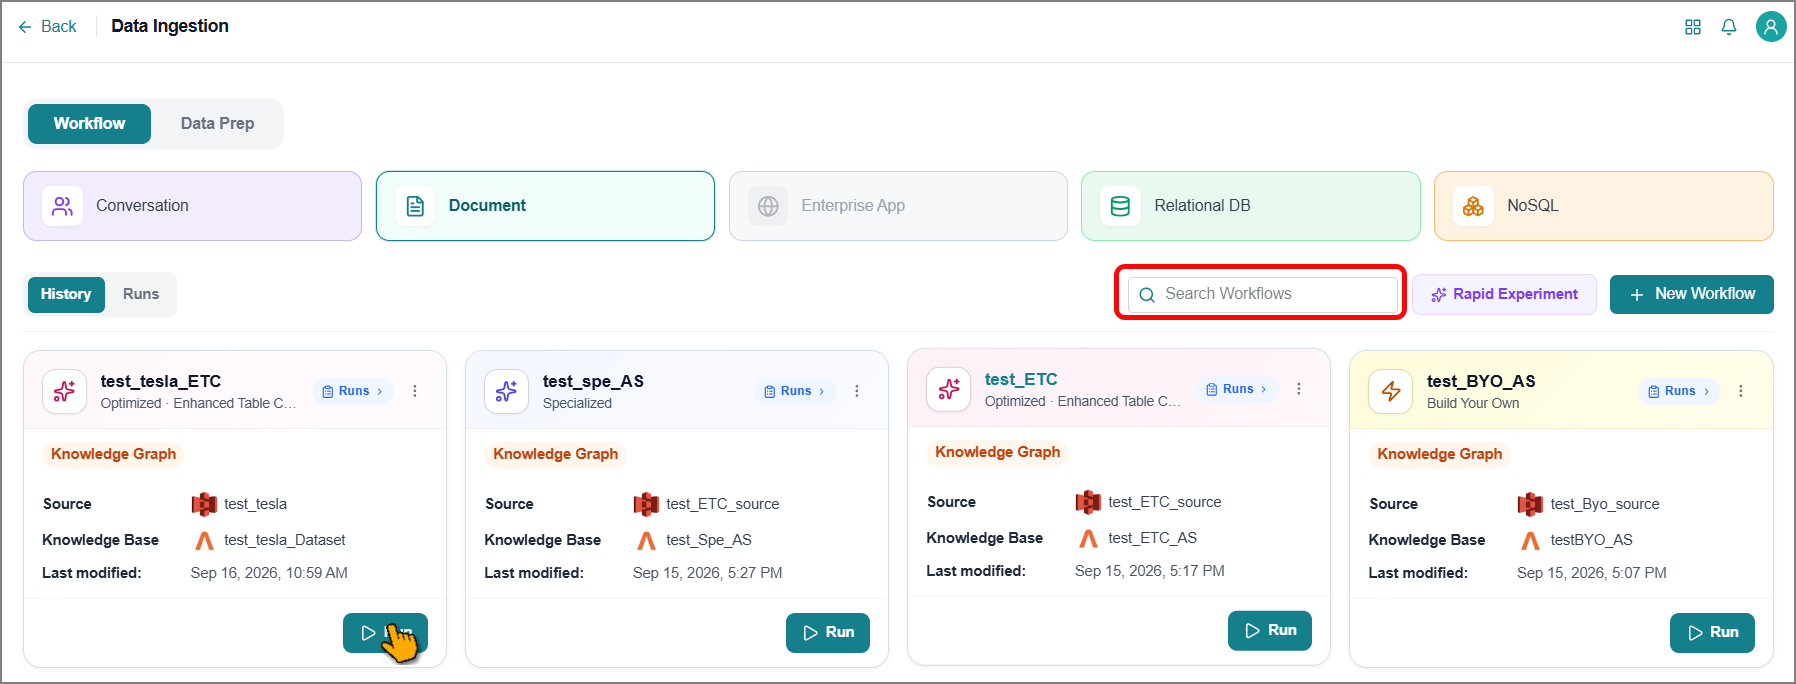
Task: Click the test_tesla_Dataset knowledge base icon
Action: click(x=204, y=541)
